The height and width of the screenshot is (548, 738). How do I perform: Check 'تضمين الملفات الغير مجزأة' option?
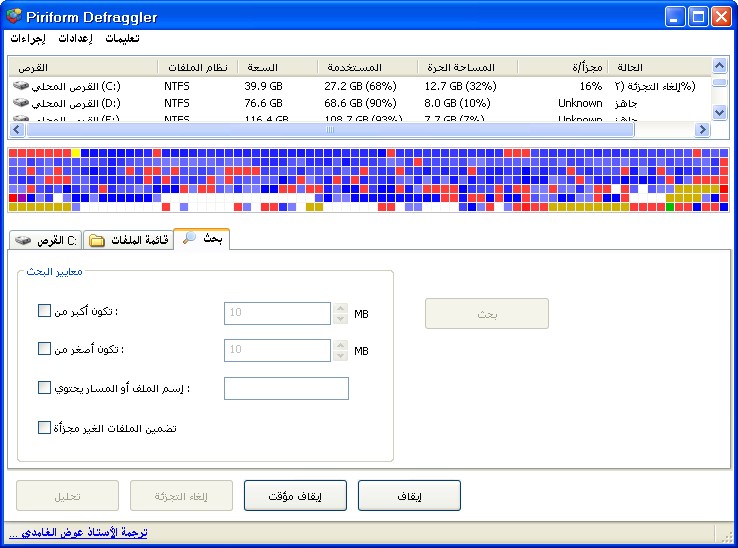point(44,427)
